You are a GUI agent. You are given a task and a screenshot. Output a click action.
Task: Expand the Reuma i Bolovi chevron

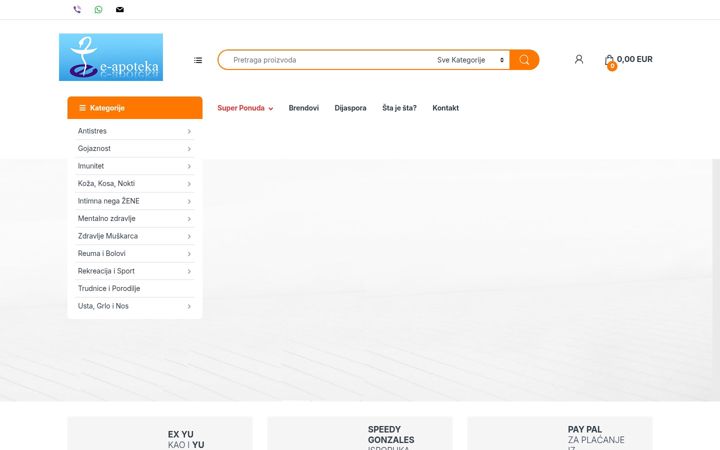(x=189, y=253)
